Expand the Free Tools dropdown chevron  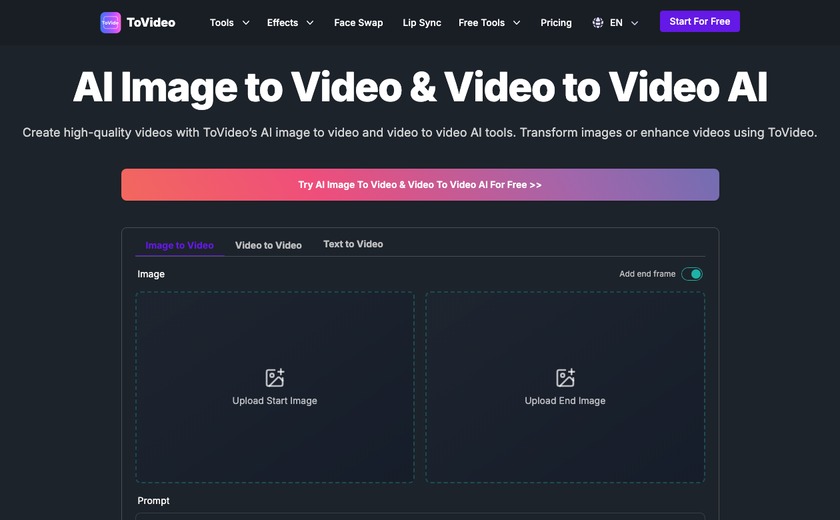(x=516, y=22)
